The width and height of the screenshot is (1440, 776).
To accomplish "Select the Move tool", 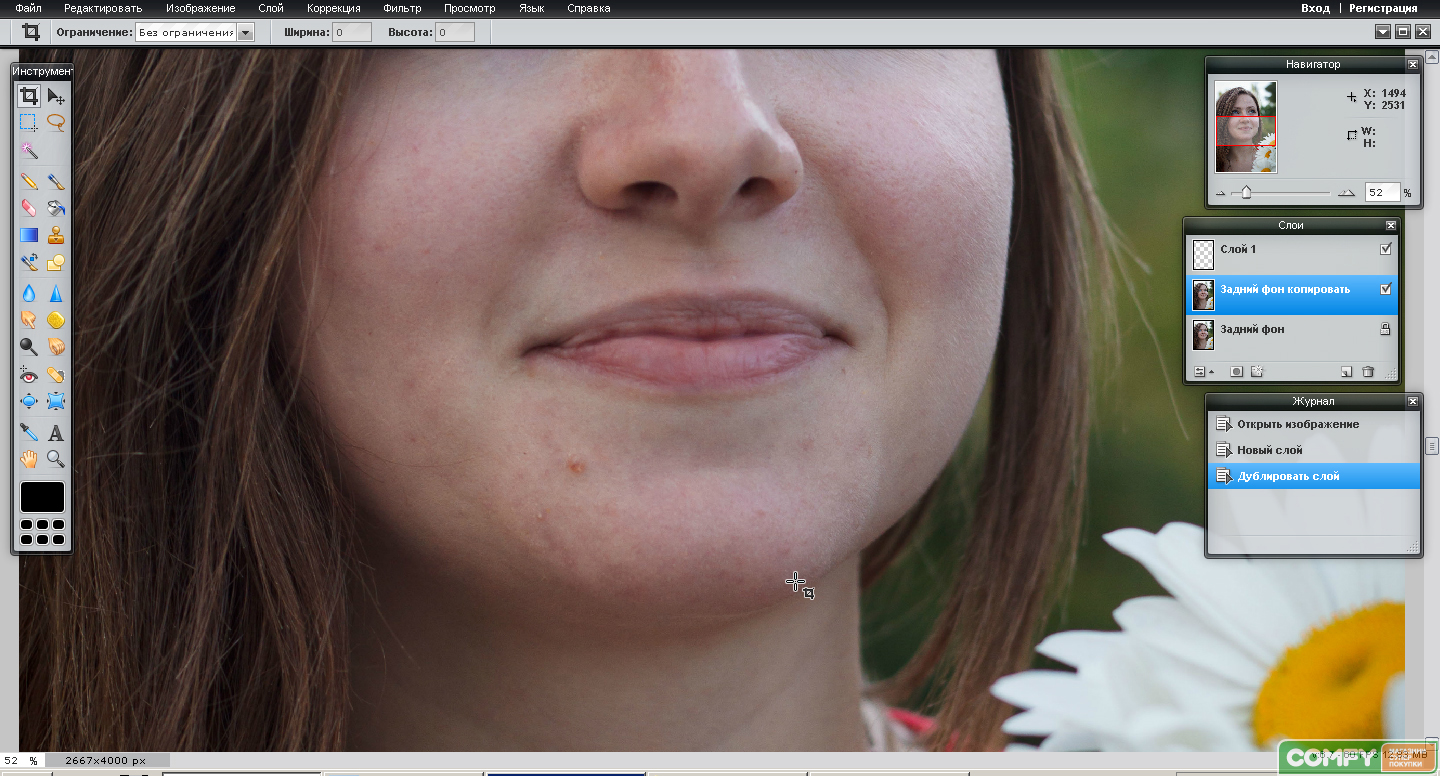I will [x=56, y=96].
